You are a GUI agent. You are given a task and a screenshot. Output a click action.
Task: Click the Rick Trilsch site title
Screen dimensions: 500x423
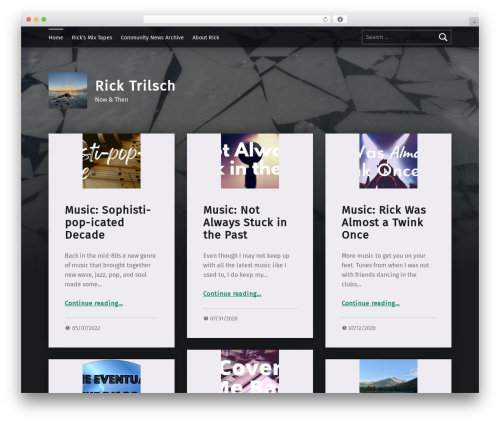coord(135,86)
